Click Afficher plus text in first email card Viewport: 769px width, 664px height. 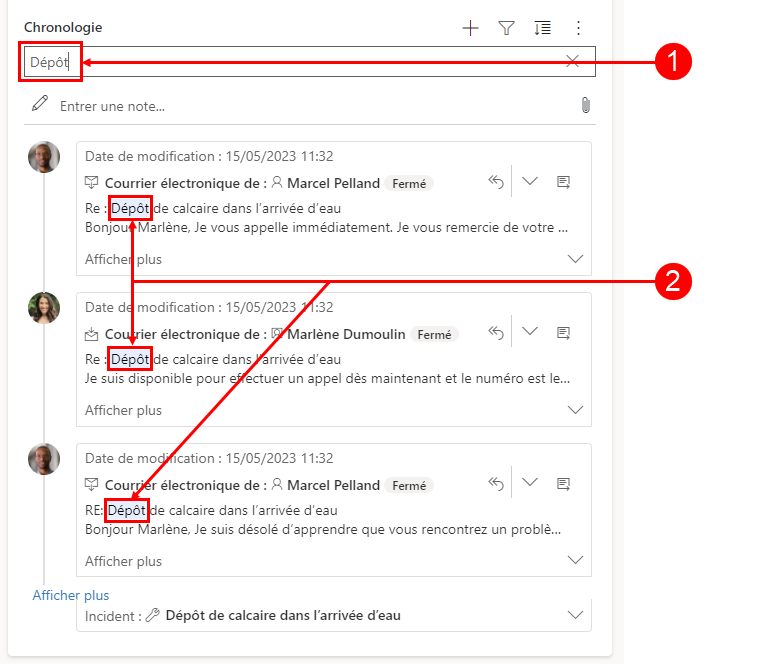pos(123,259)
